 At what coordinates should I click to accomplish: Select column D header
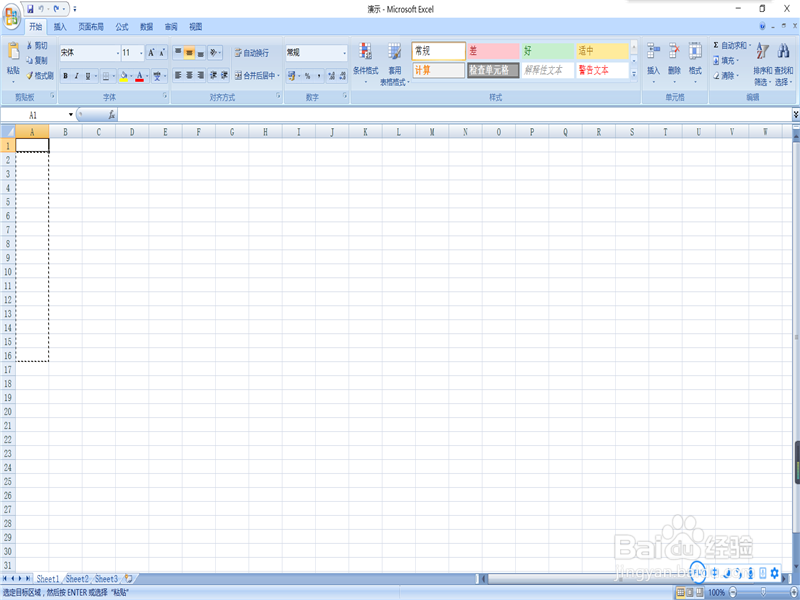tap(132, 132)
